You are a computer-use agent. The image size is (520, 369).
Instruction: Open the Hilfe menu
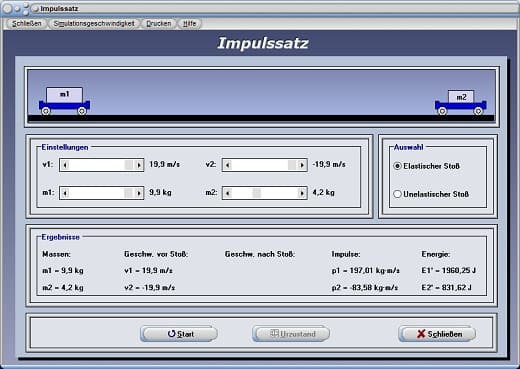click(x=189, y=24)
